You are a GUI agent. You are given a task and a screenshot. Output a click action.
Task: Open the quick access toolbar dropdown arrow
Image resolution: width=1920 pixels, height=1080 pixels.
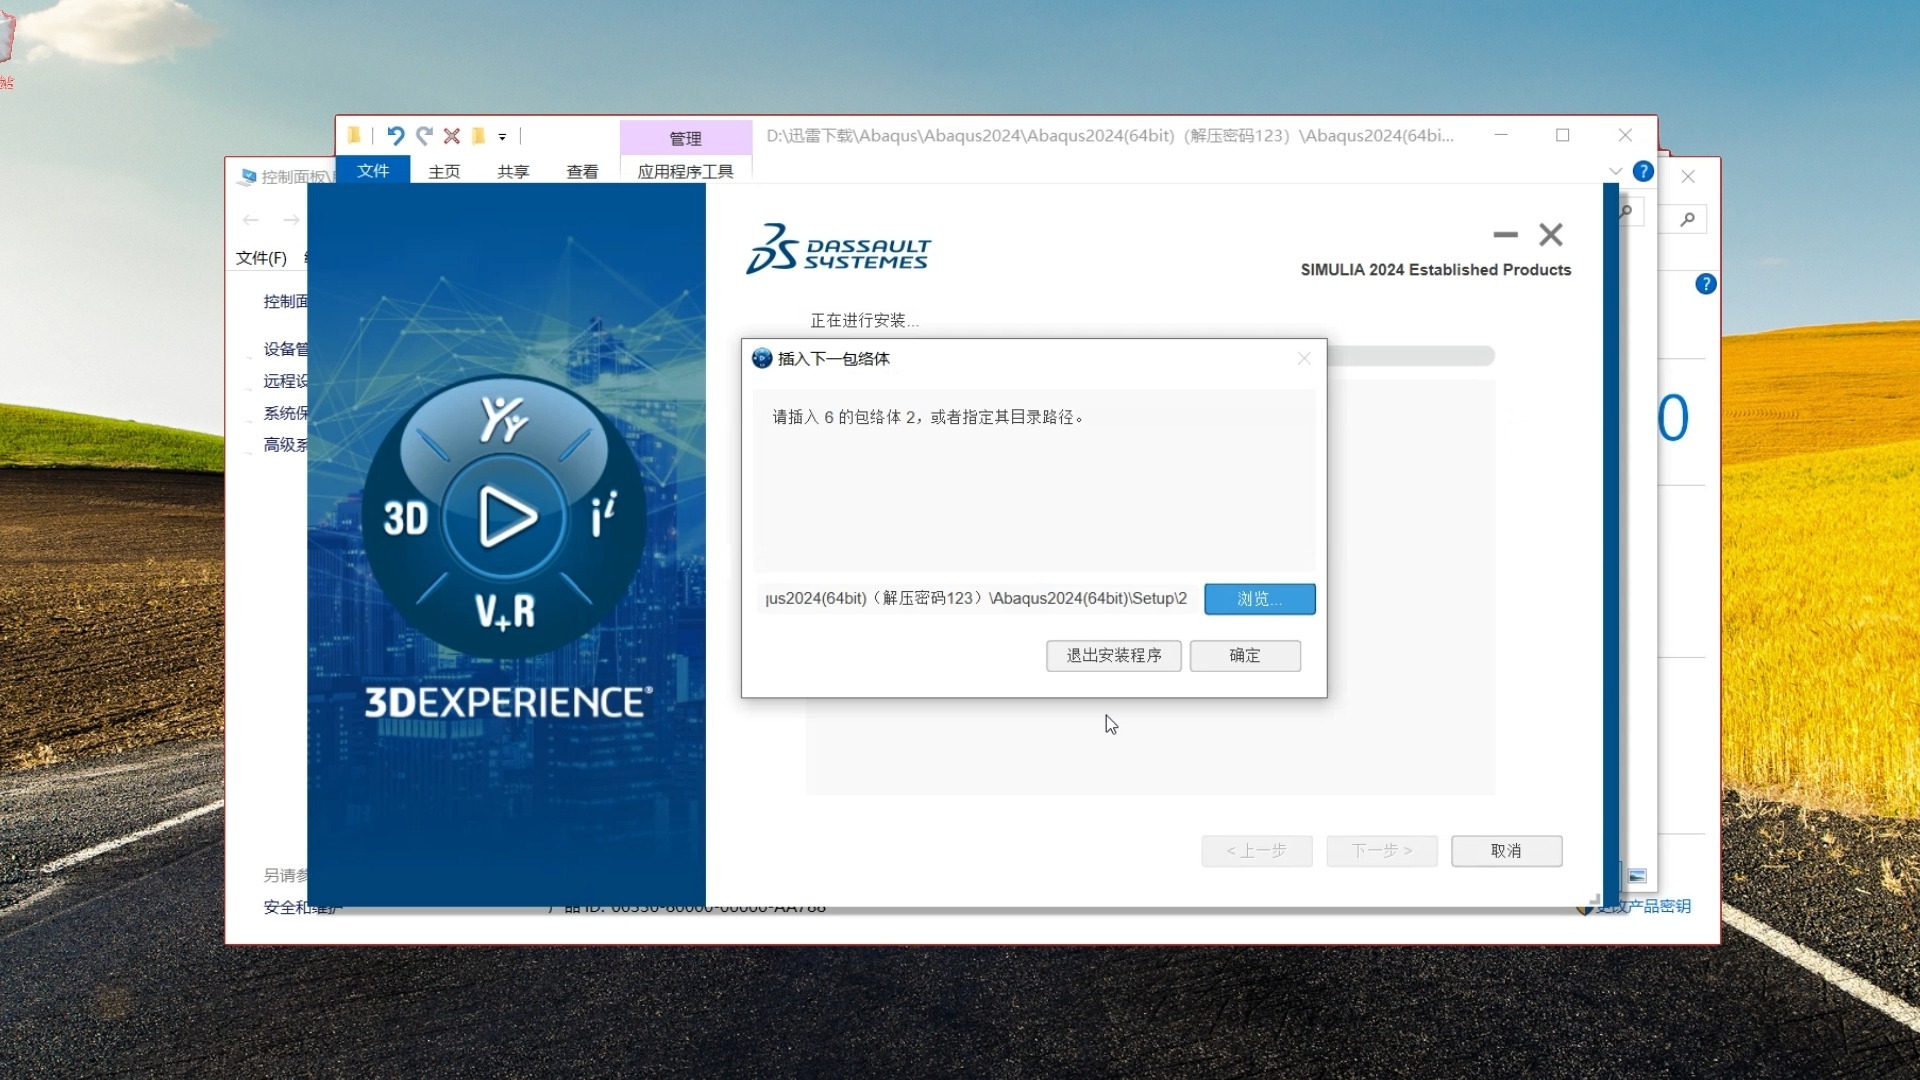point(502,137)
